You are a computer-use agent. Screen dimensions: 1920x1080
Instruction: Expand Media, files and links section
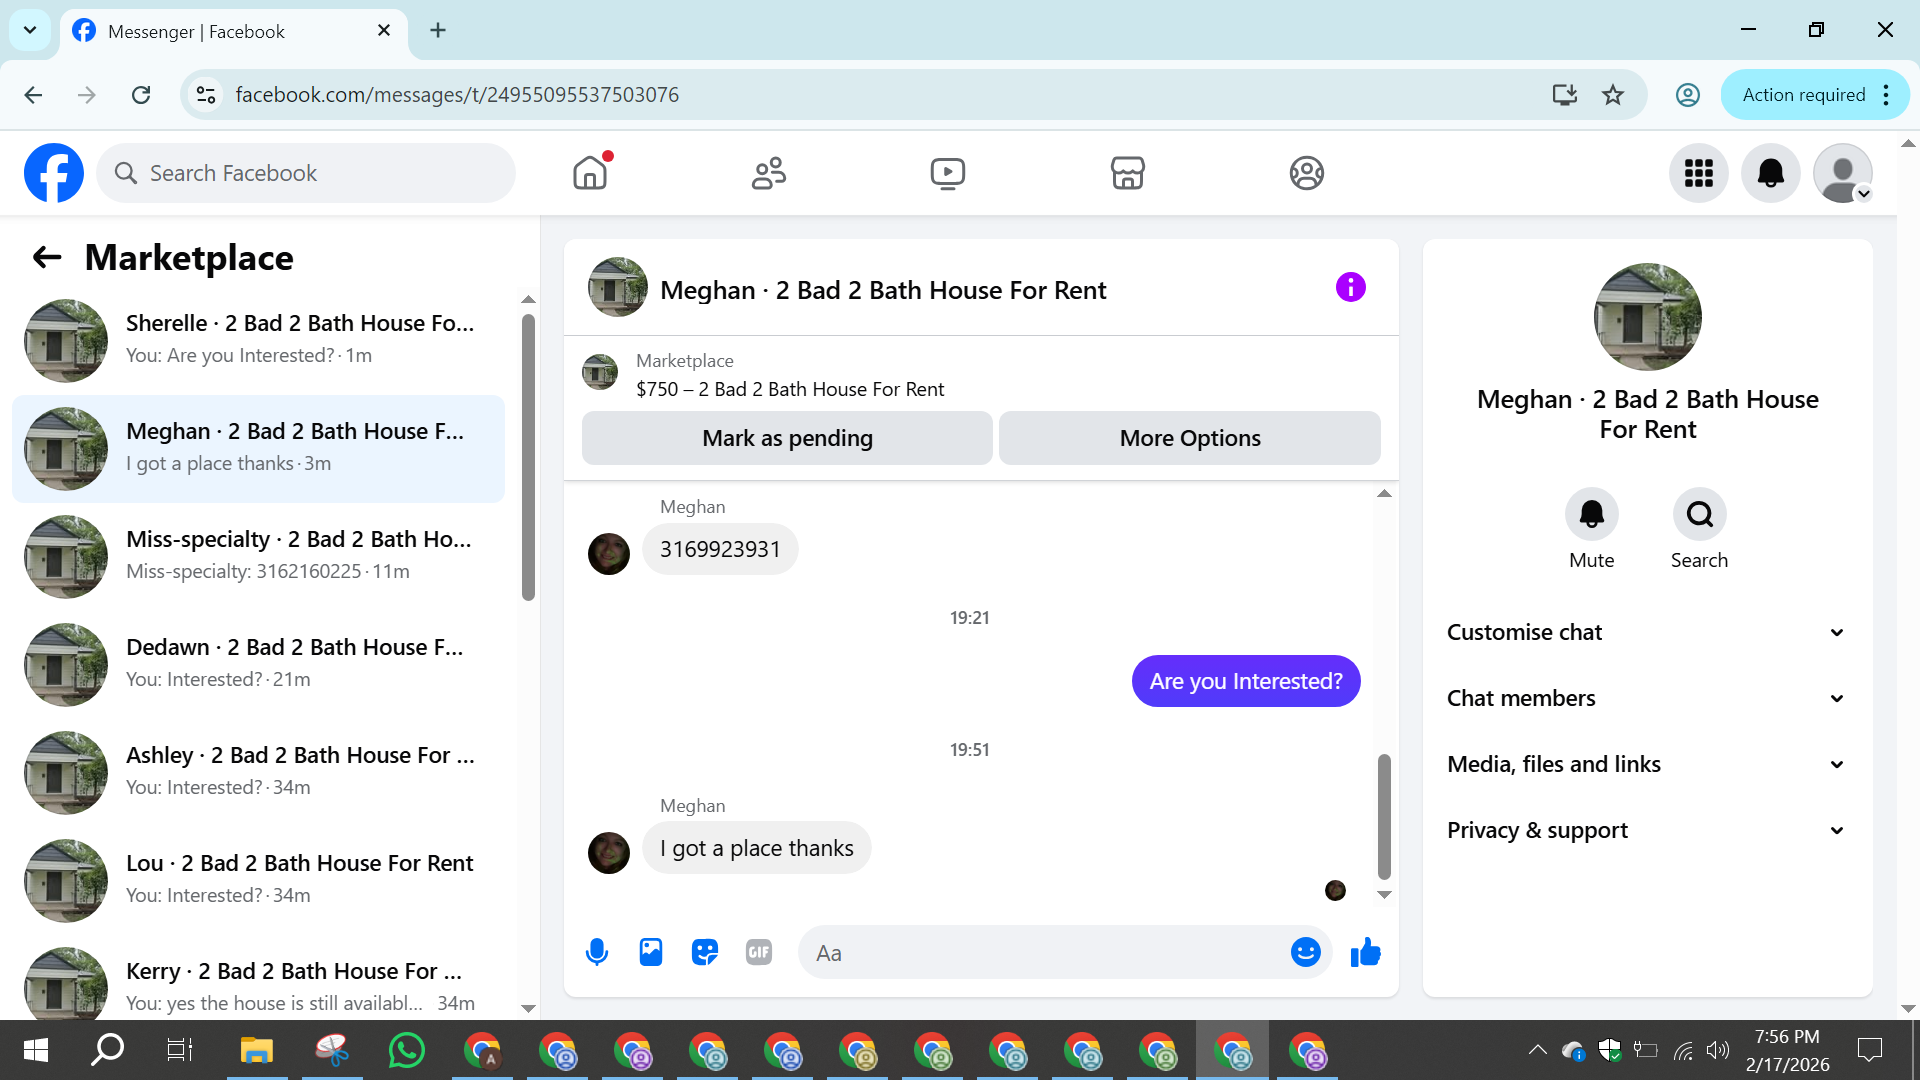pos(1645,764)
